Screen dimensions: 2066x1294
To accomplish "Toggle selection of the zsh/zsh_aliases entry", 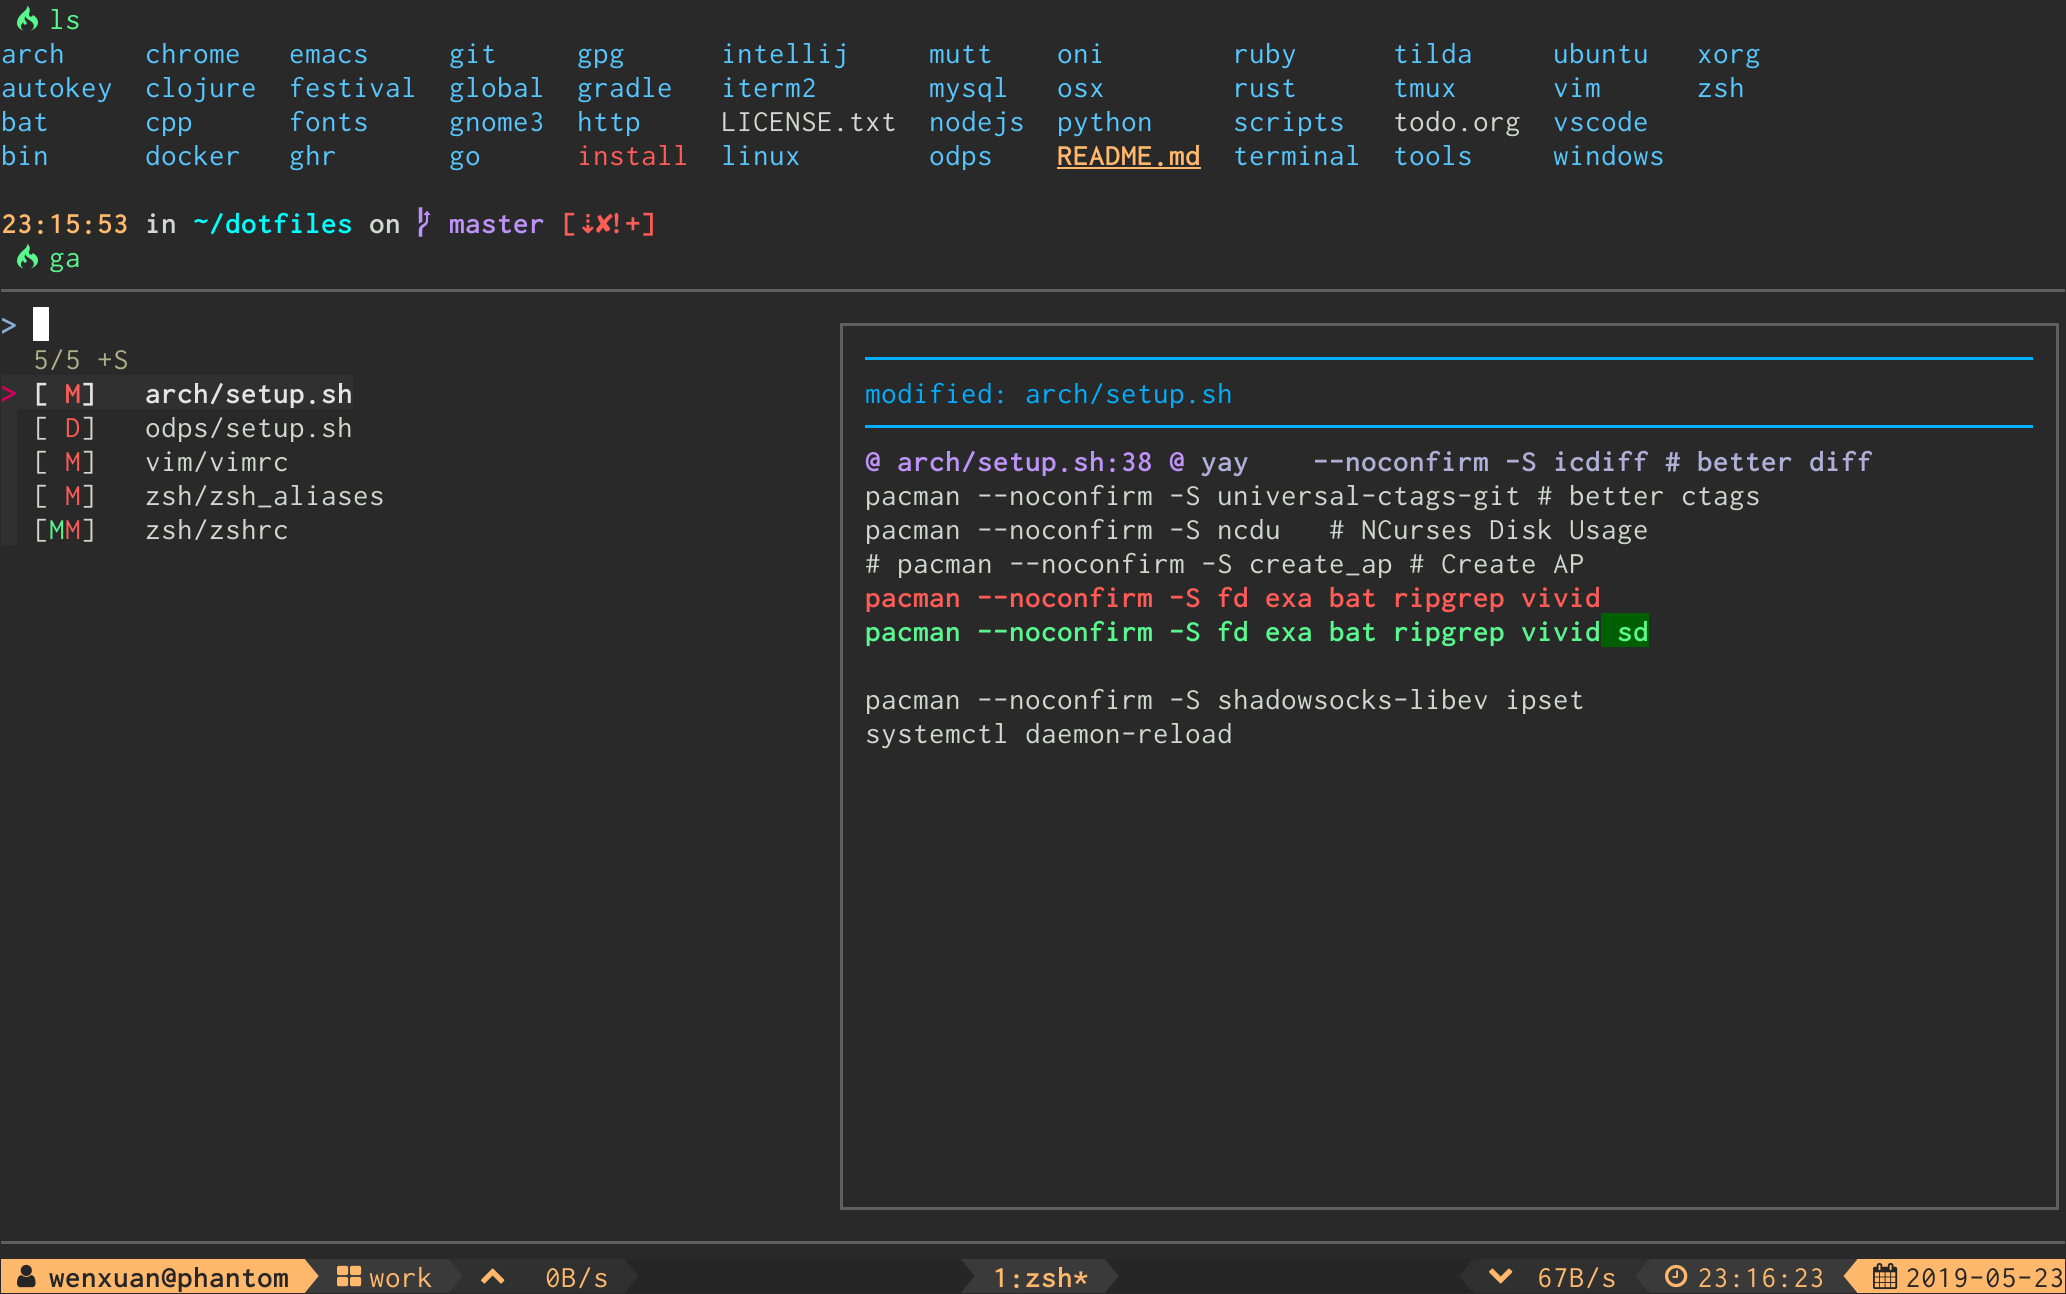I will [x=265, y=495].
